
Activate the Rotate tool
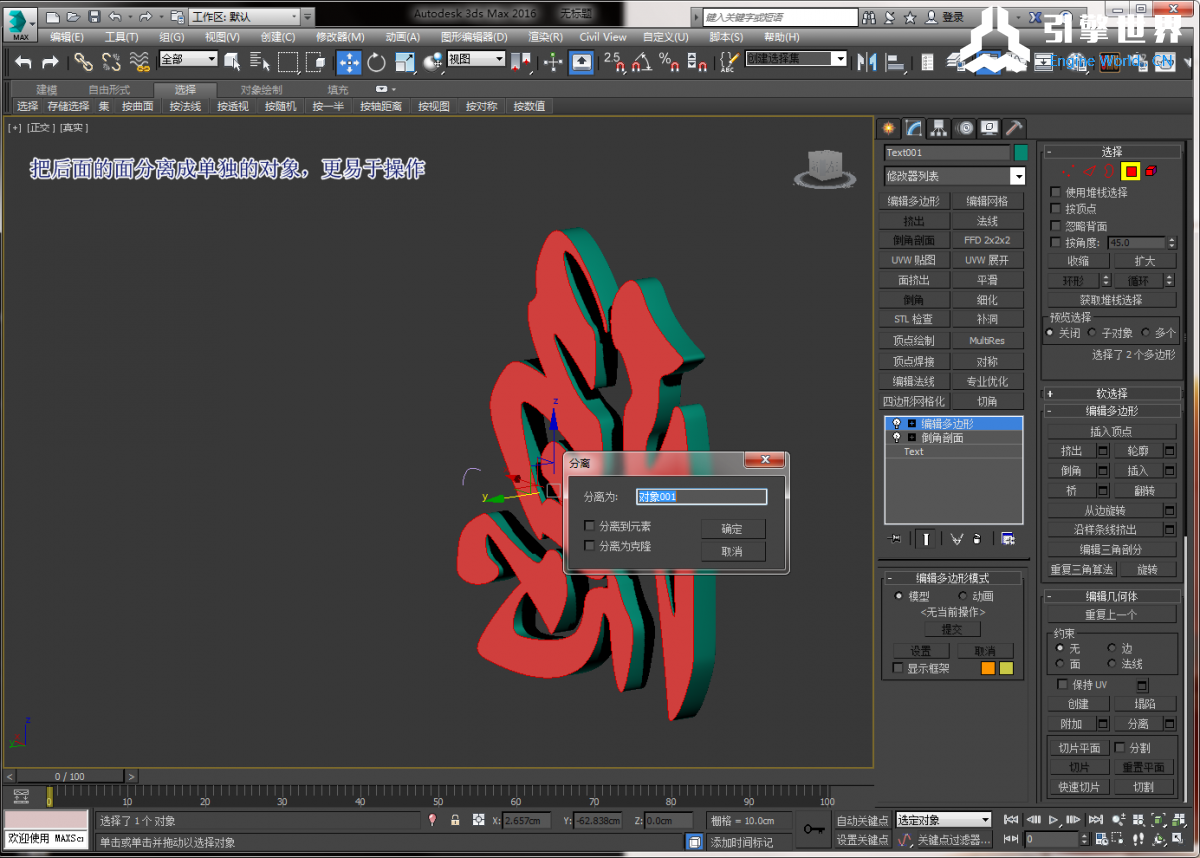[x=376, y=62]
